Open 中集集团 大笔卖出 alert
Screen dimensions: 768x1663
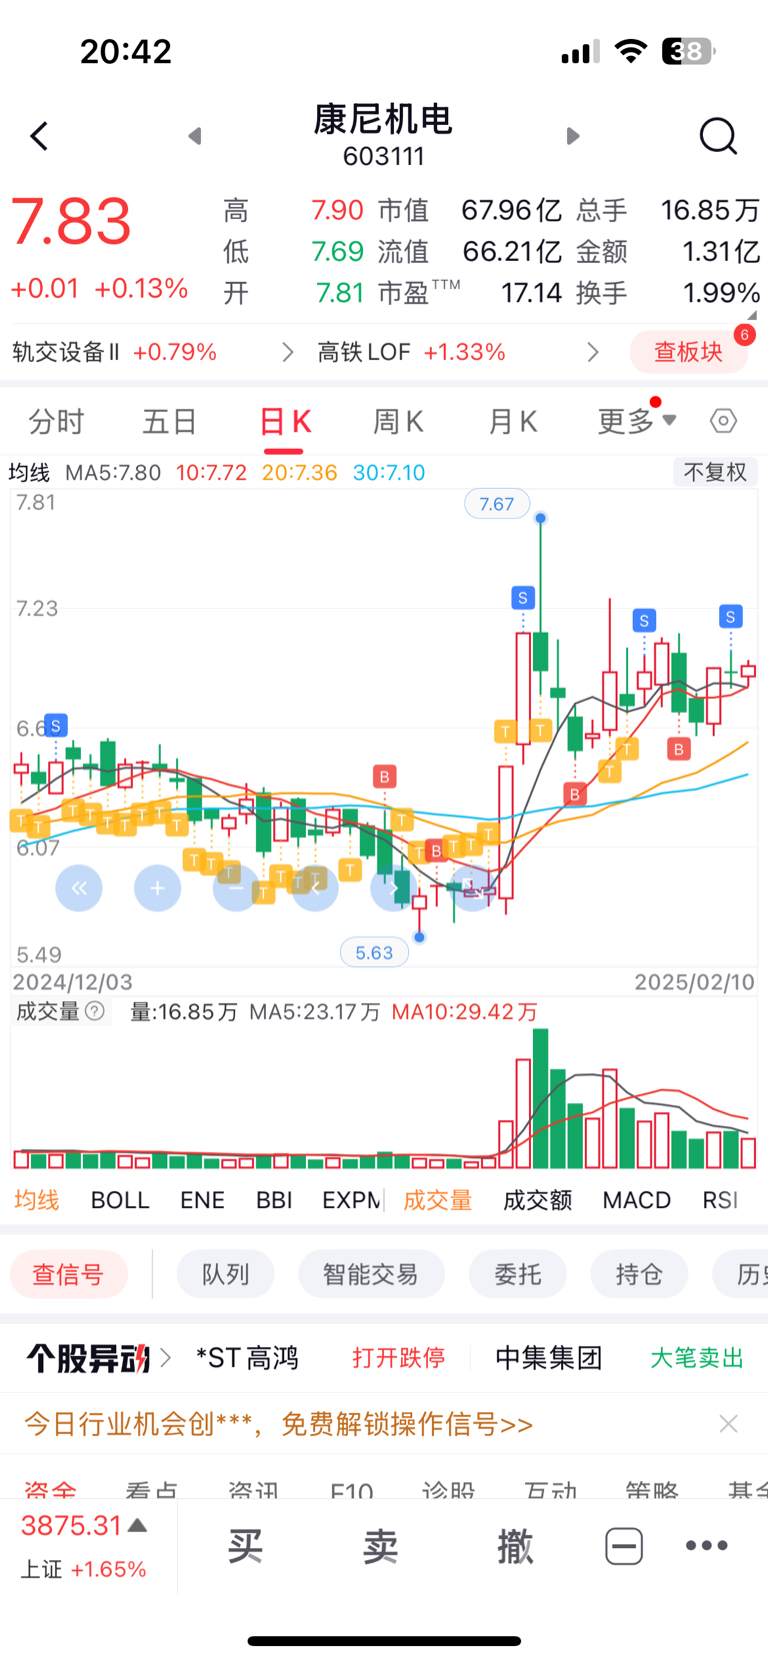pos(620,1358)
